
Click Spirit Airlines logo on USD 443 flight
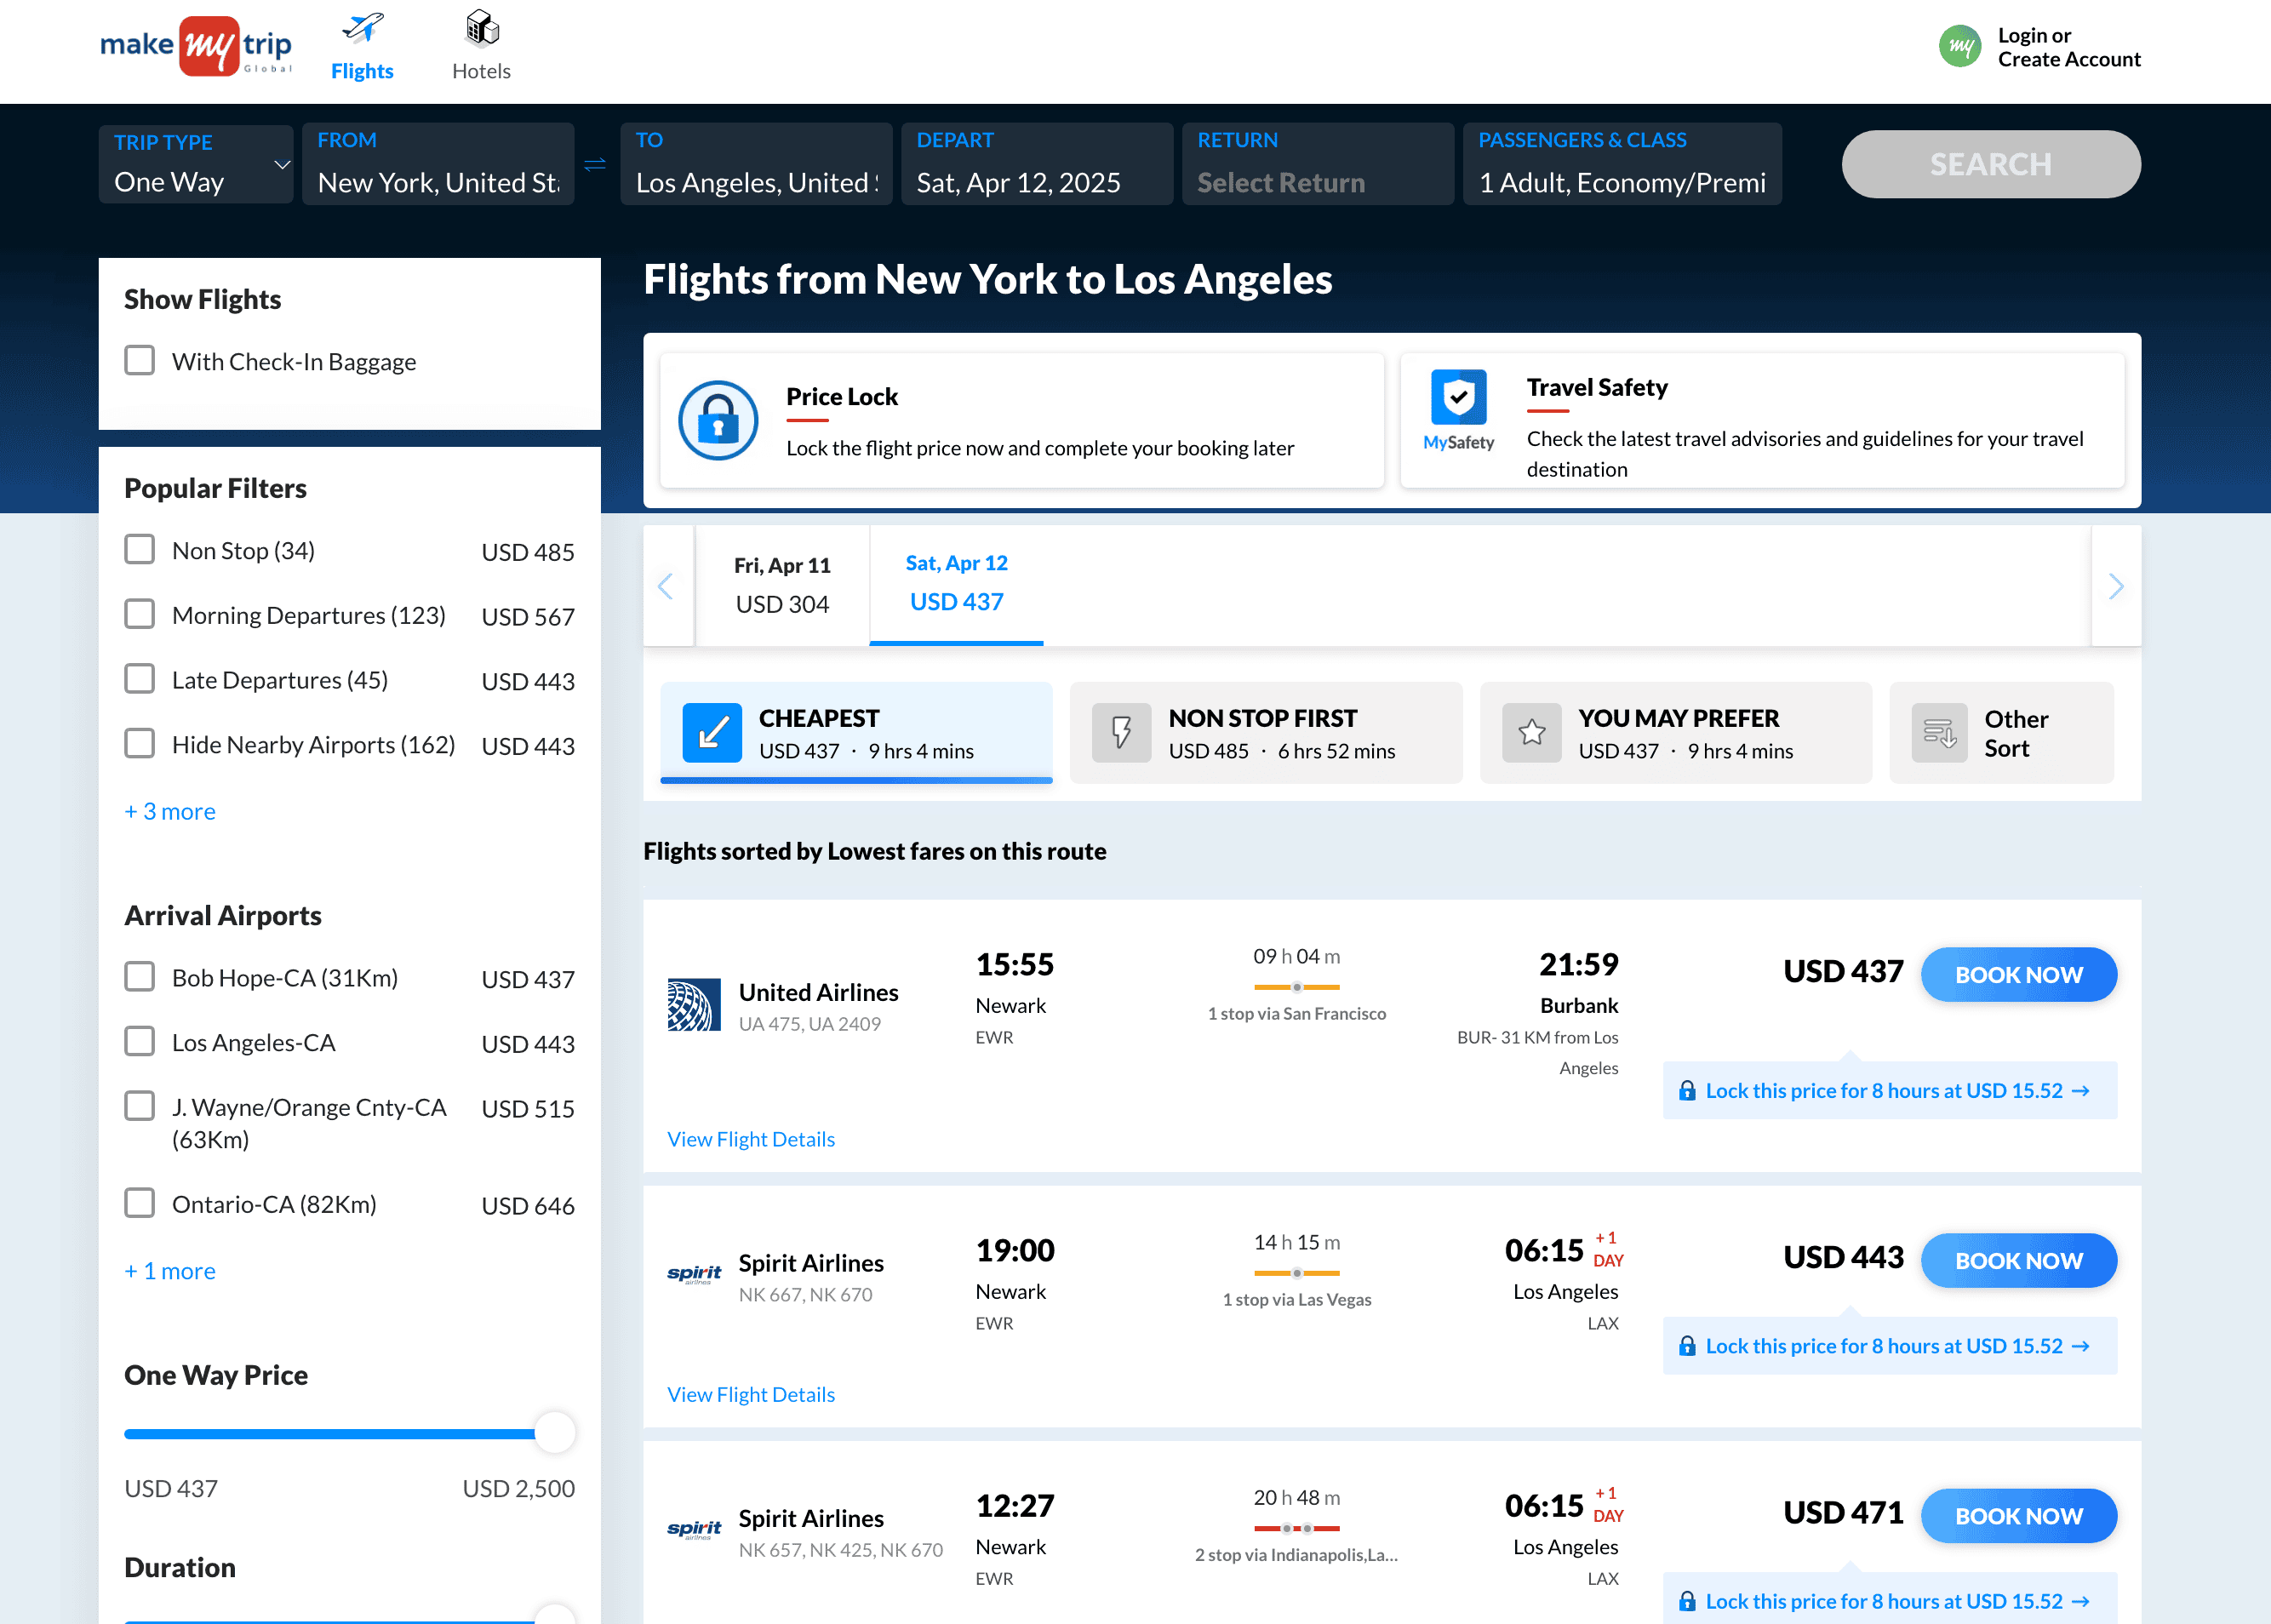694,1274
